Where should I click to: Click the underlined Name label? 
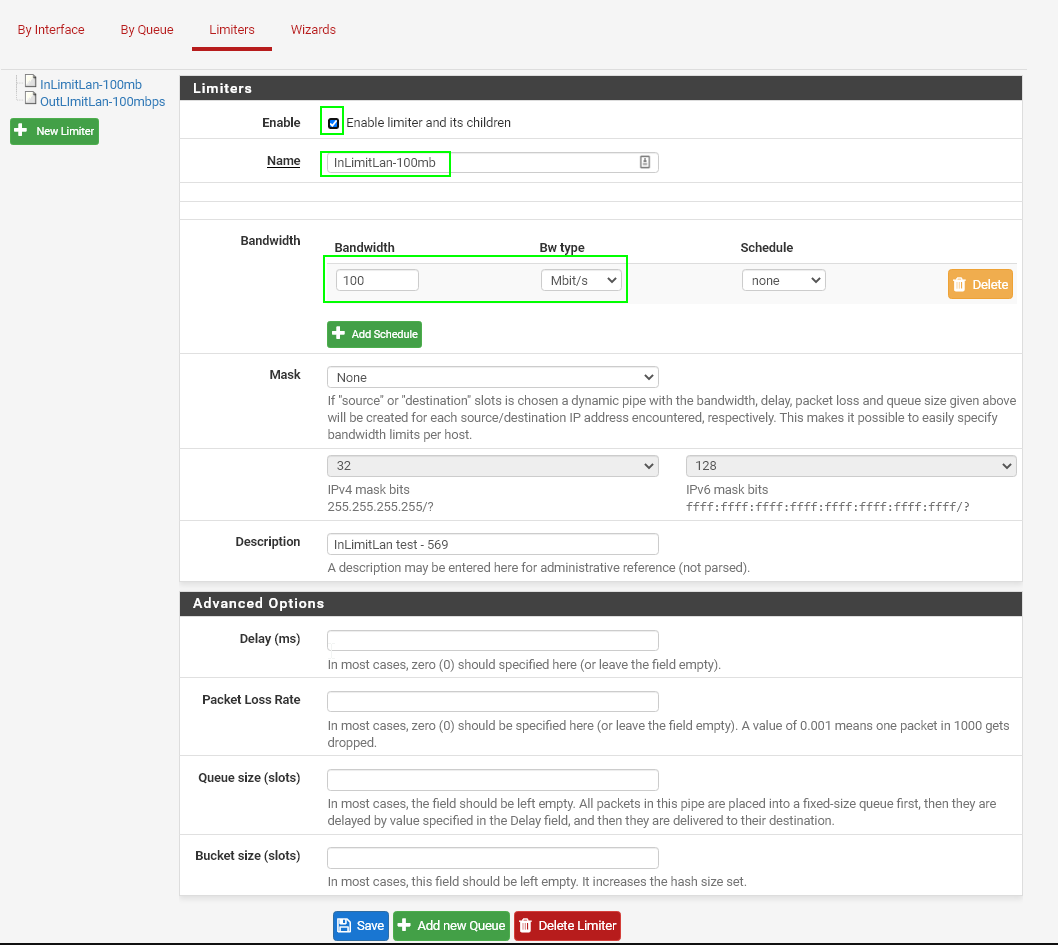[x=283, y=161]
